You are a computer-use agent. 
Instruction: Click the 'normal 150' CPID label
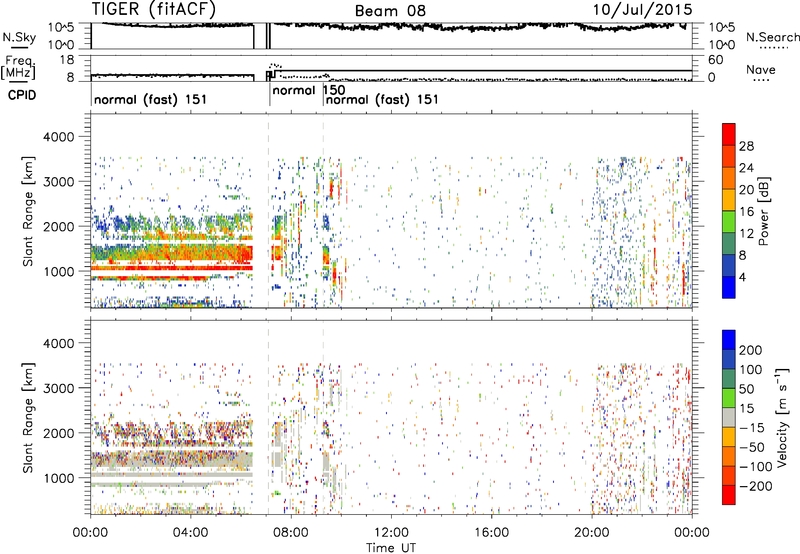tap(309, 90)
